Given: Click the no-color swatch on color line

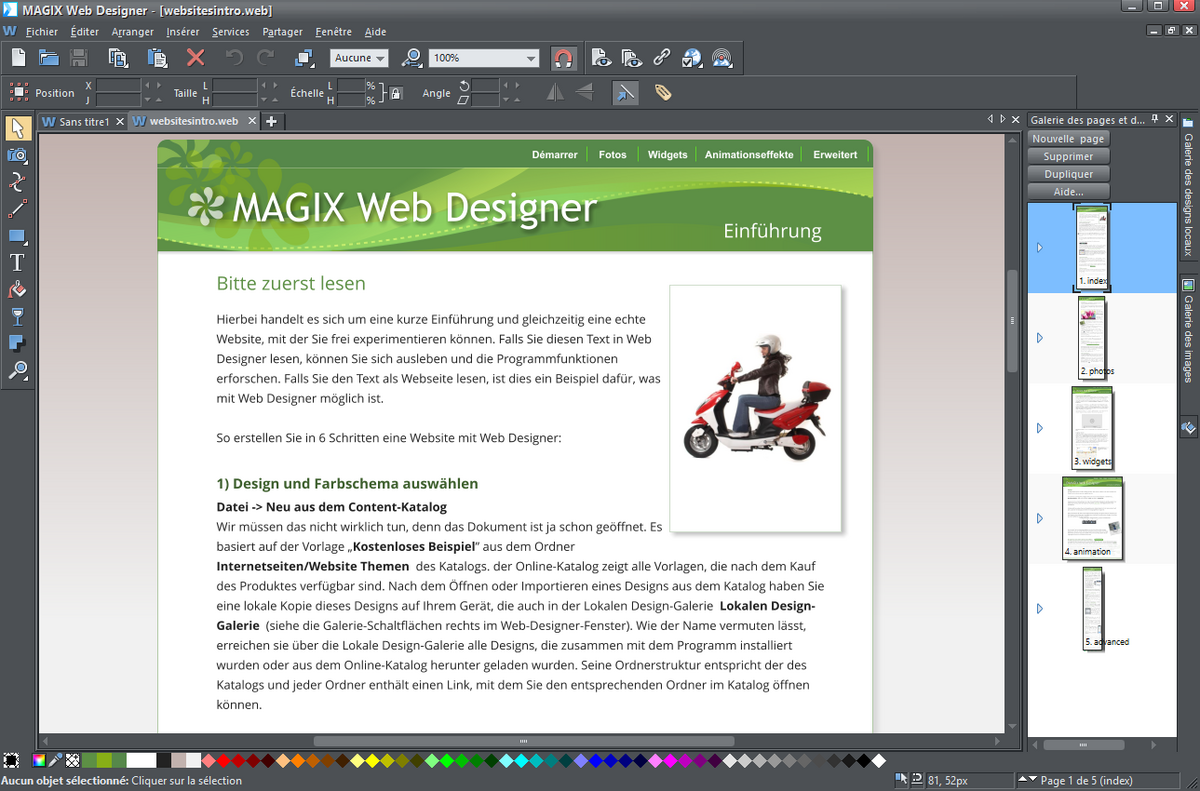Looking at the screenshot, I should click(71, 761).
